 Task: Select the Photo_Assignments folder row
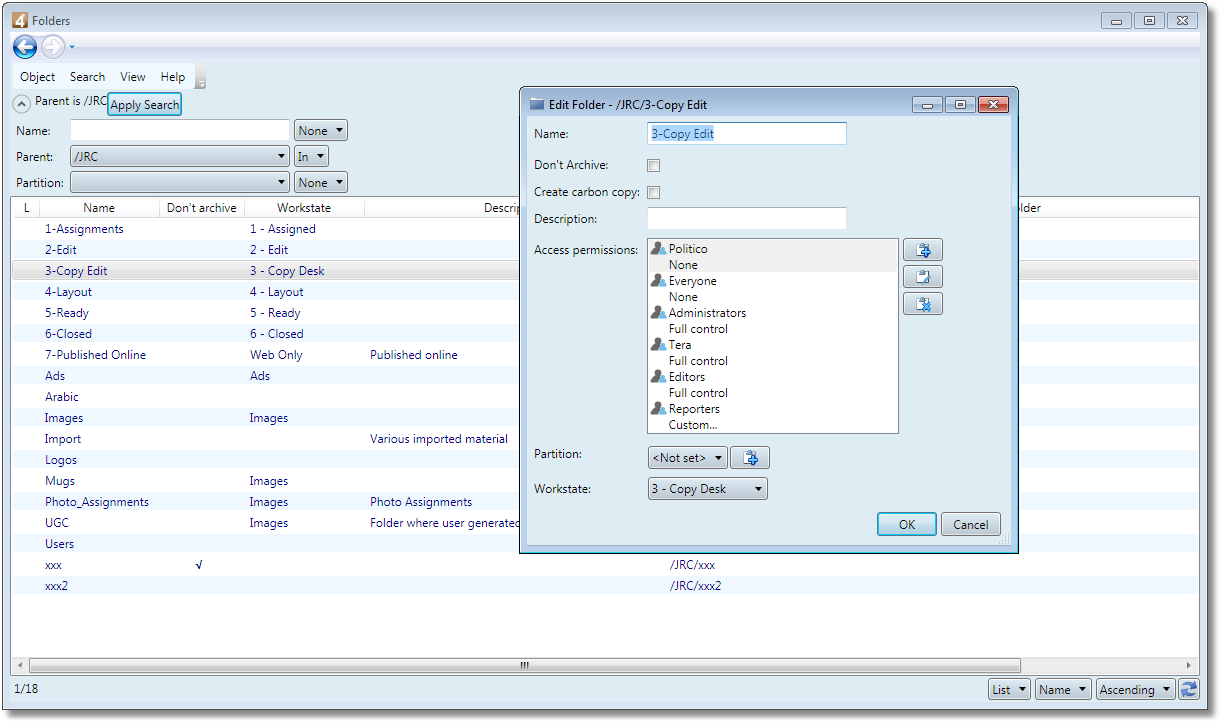pyautogui.click(x=605, y=502)
